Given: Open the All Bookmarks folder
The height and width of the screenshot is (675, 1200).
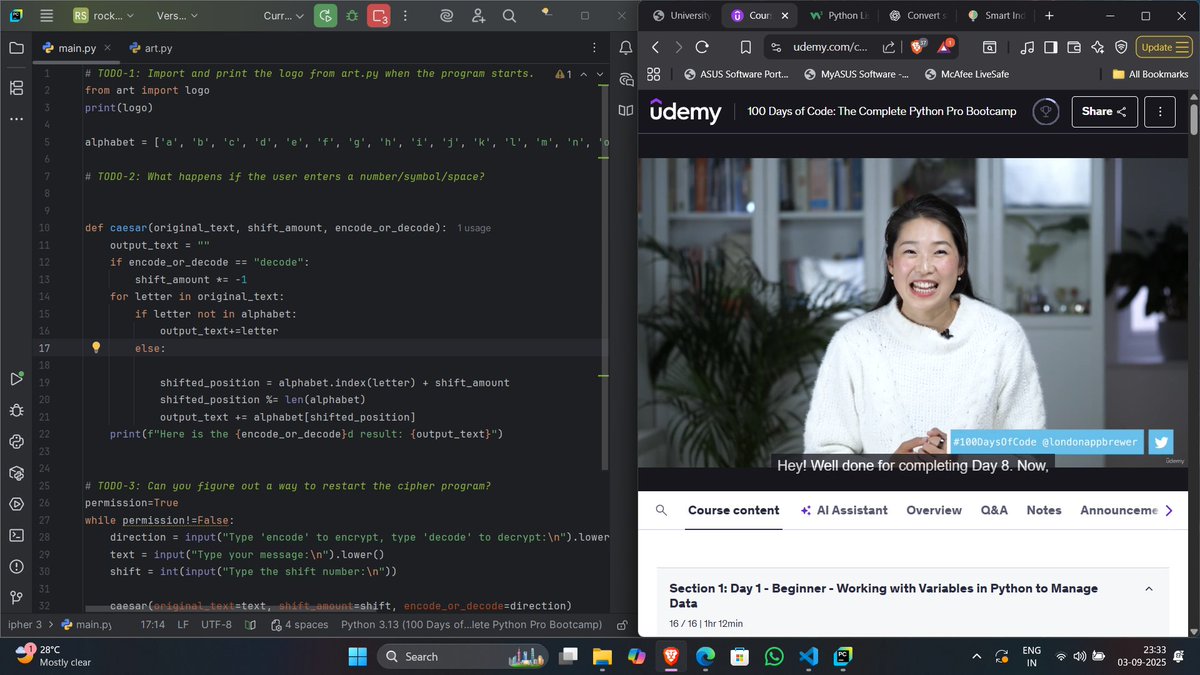Looking at the screenshot, I should pyautogui.click(x=1150, y=74).
